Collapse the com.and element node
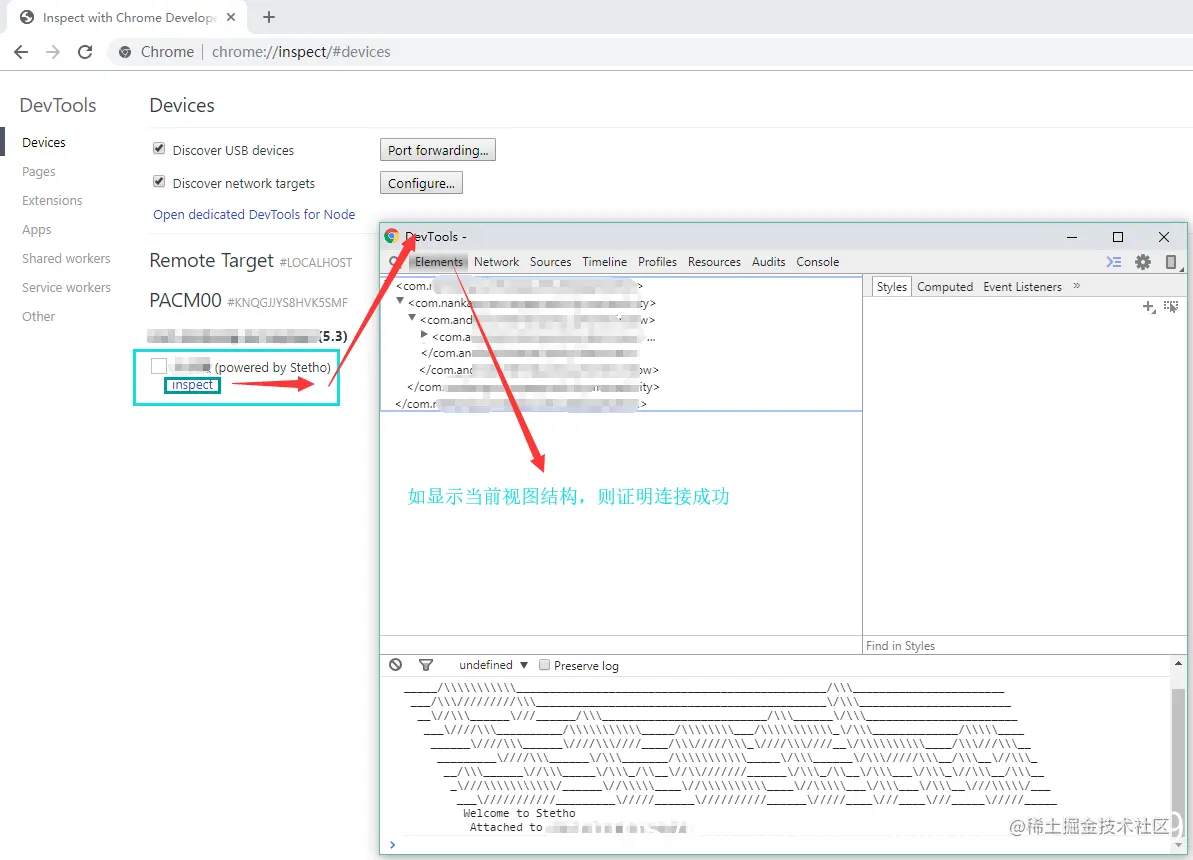Screen dimensions: 1193x860 (412, 318)
